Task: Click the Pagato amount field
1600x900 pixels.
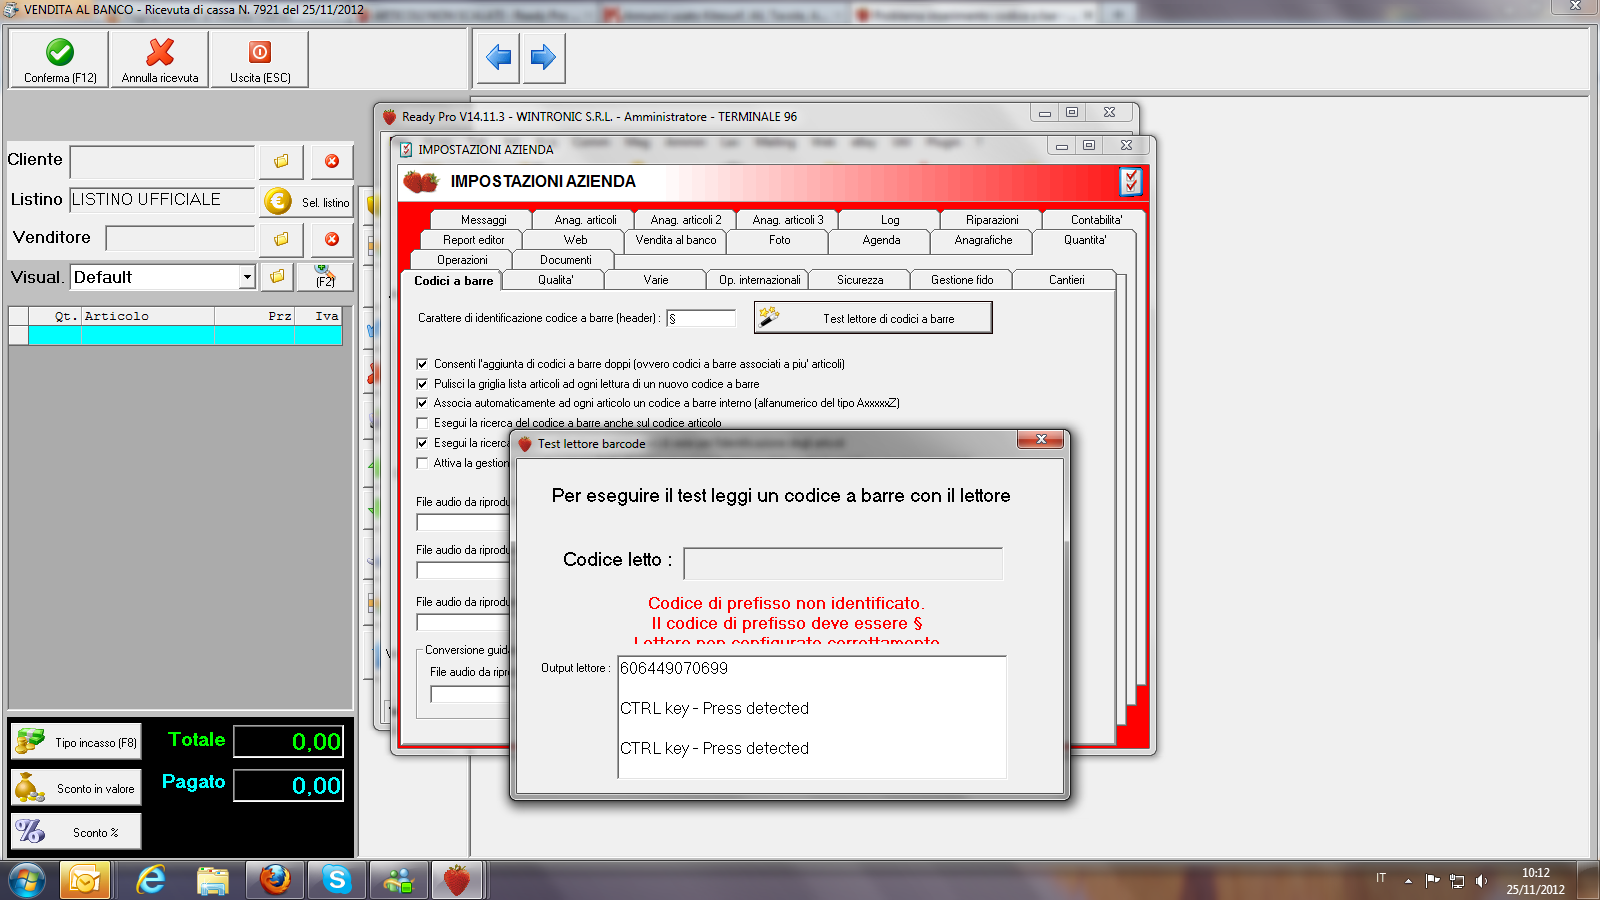Action: 289,785
